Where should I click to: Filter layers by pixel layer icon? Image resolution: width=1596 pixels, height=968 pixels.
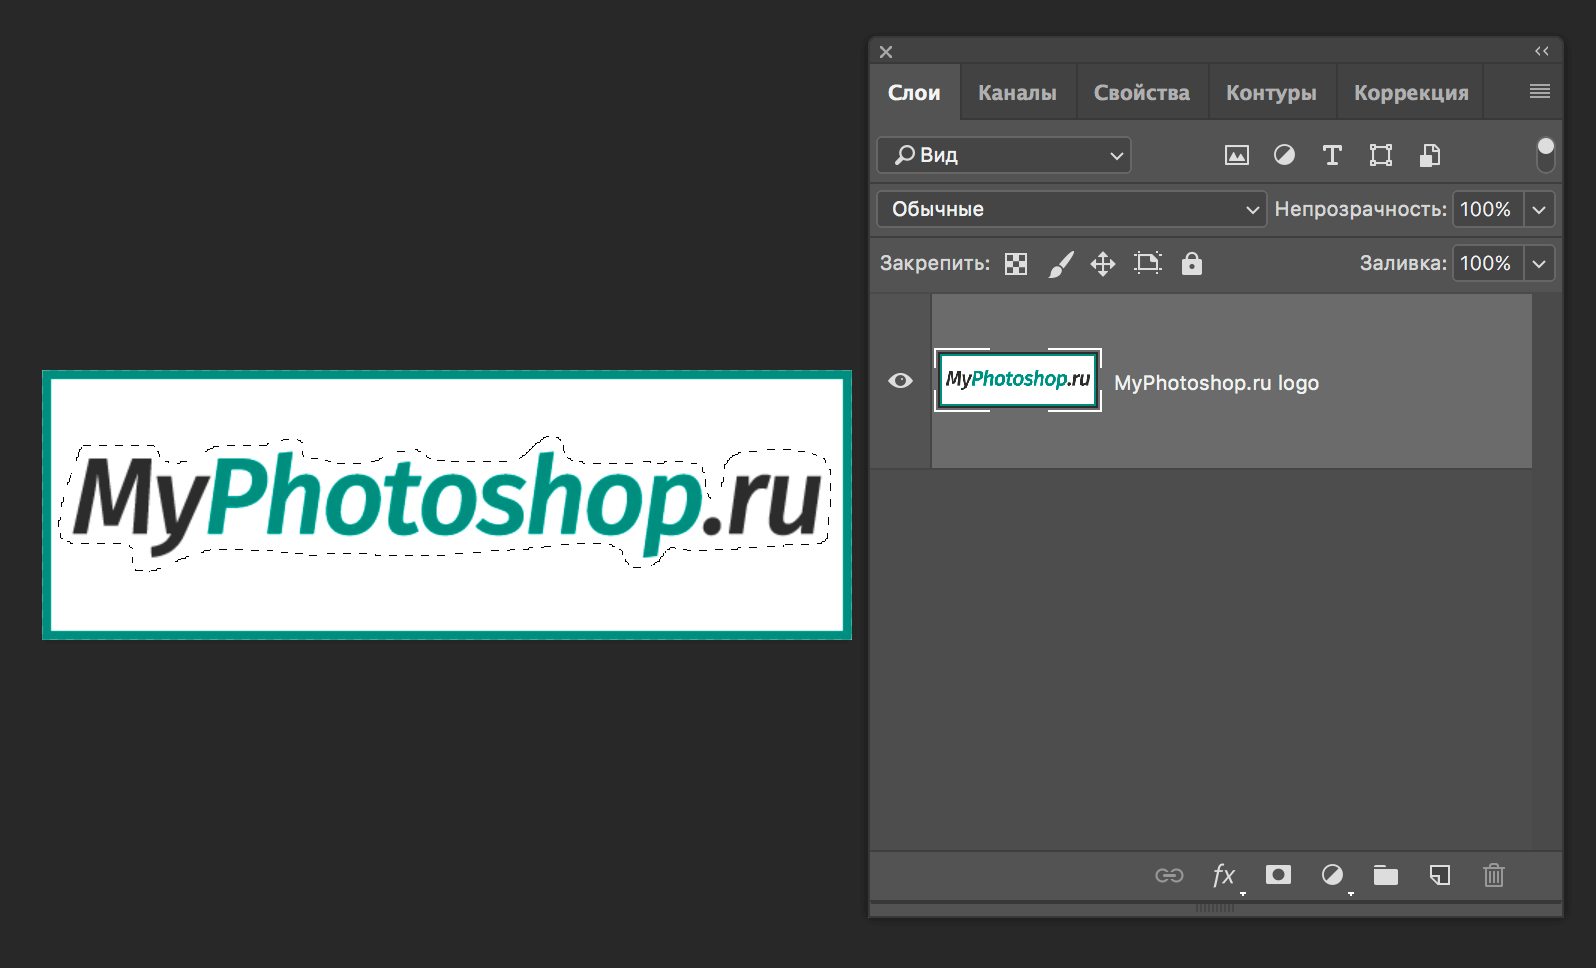pyautogui.click(x=1236, y=155)
